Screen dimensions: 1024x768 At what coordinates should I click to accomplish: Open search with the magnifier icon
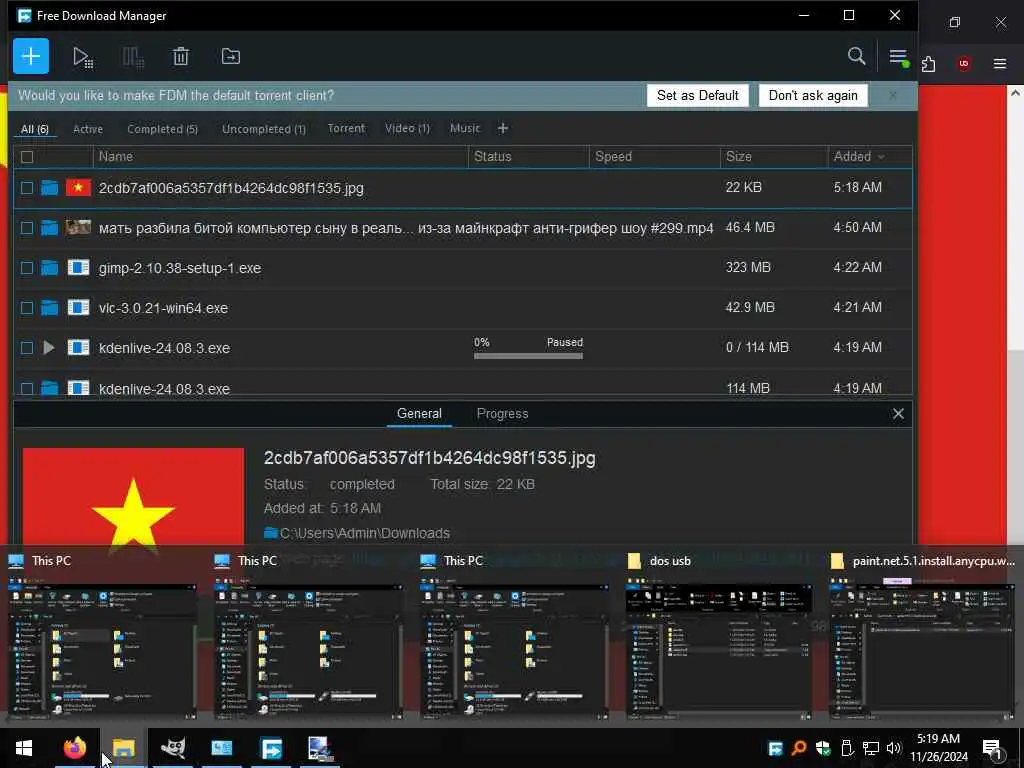856,56
